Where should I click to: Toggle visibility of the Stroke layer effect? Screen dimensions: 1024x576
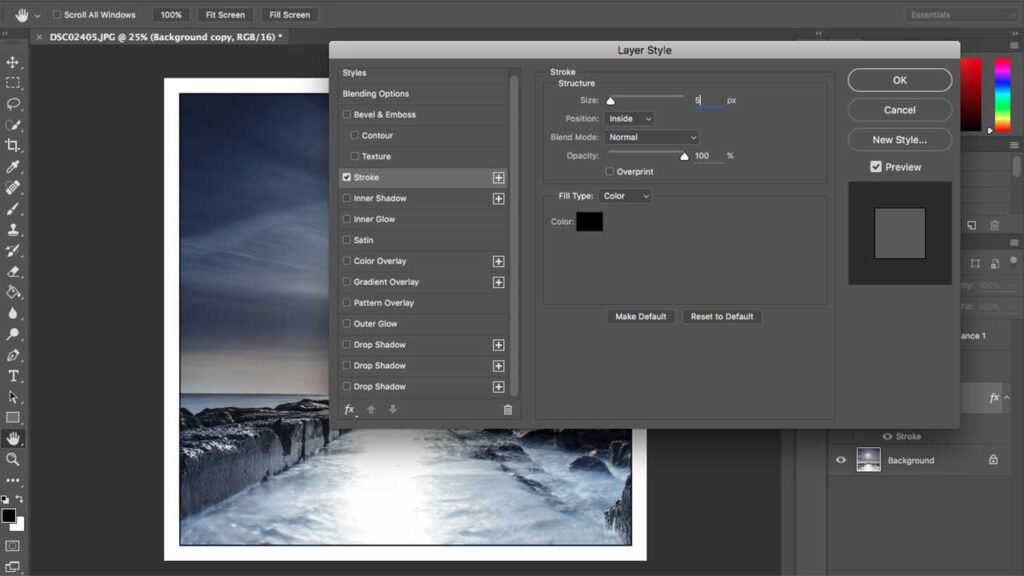[x=887, y=436]
